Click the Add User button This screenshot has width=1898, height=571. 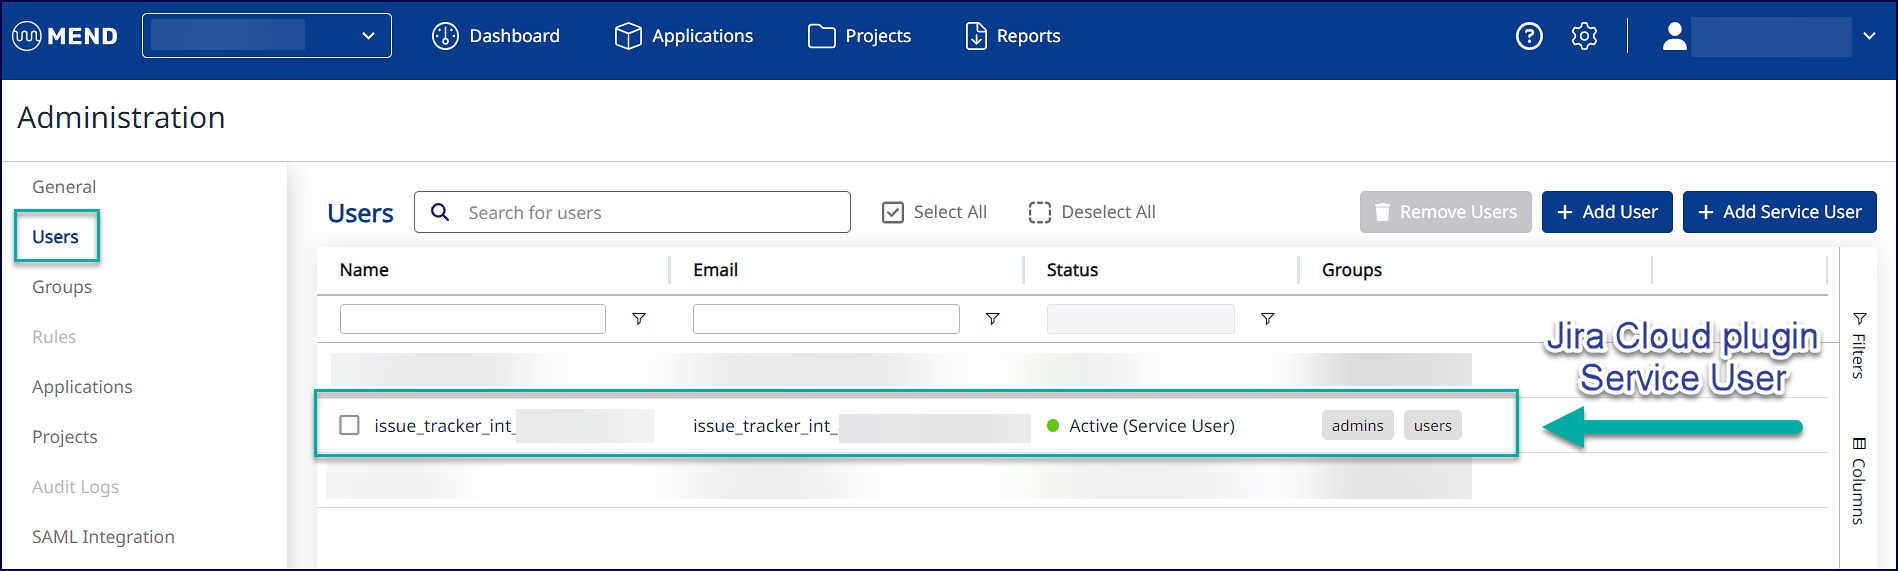[x=1606, y=212]
